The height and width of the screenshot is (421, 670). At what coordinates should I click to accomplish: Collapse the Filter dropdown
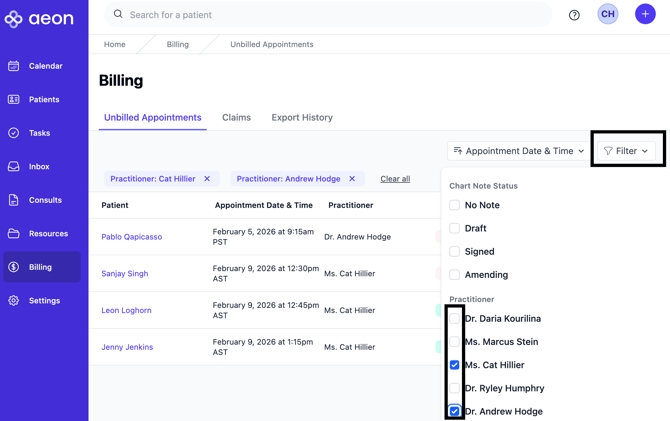click(627, 151)
